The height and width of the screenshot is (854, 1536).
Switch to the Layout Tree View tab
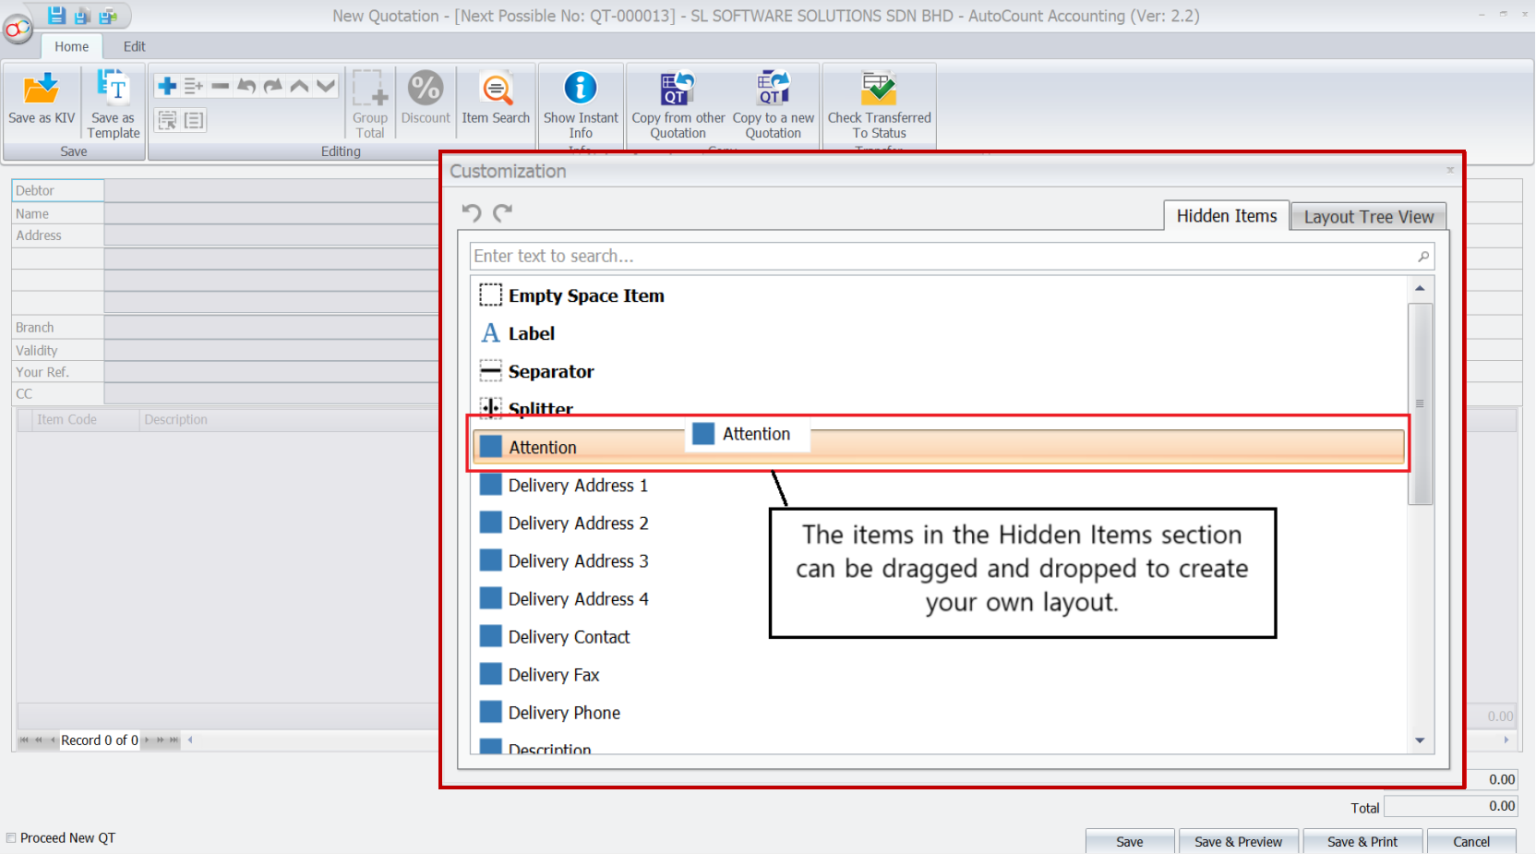click(1368, 217)
